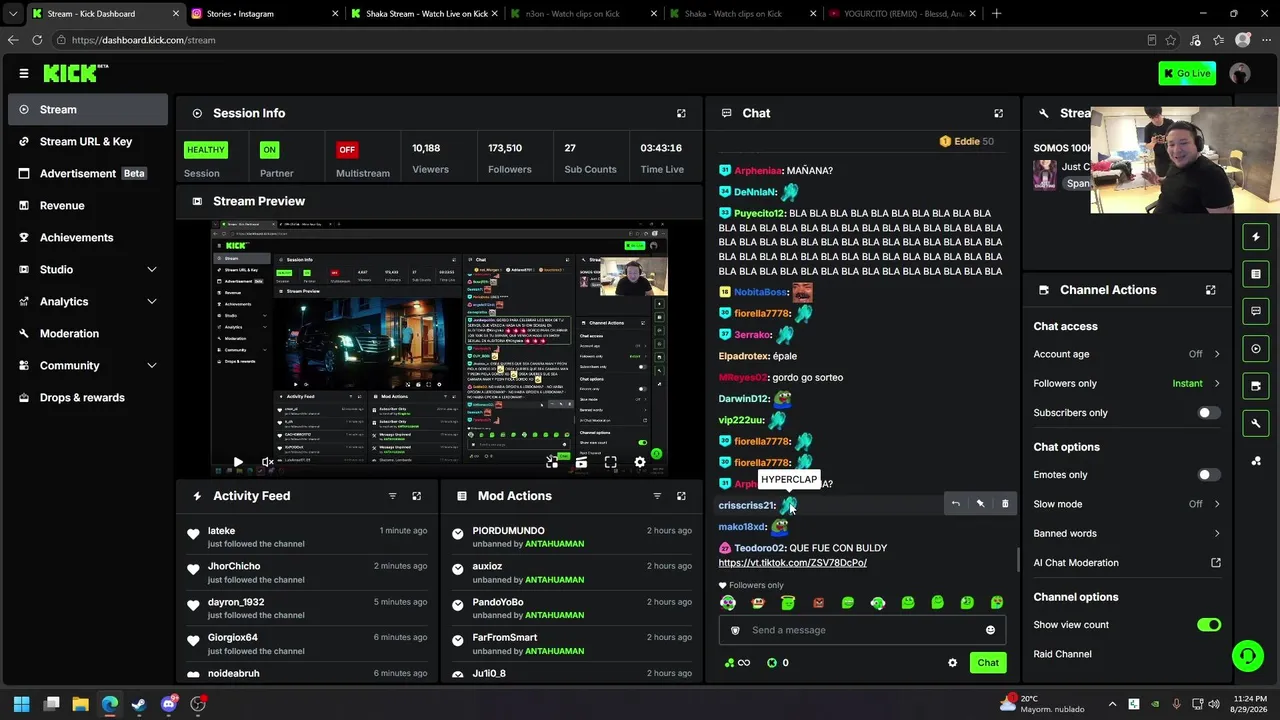Screen dimensions: 1280x720
Task: Expand the Studio sidebar section
Action: [88, 270]
